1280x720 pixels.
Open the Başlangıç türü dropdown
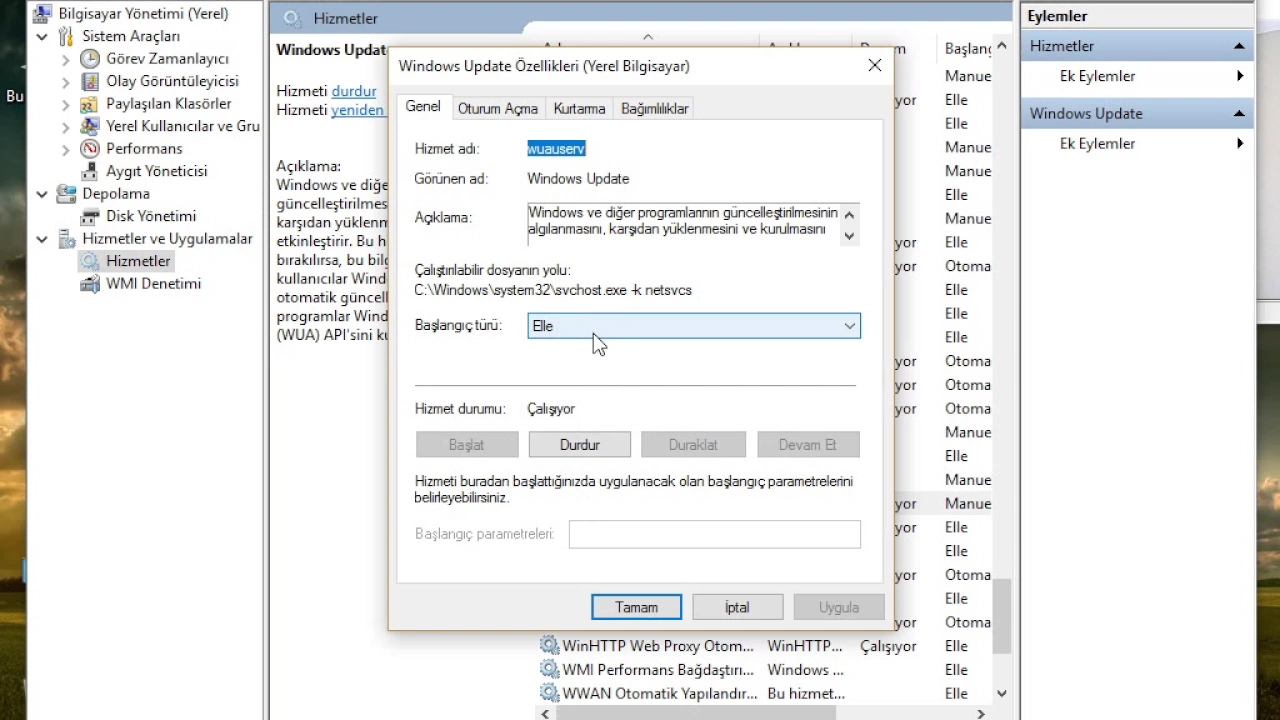pos(694,326)
